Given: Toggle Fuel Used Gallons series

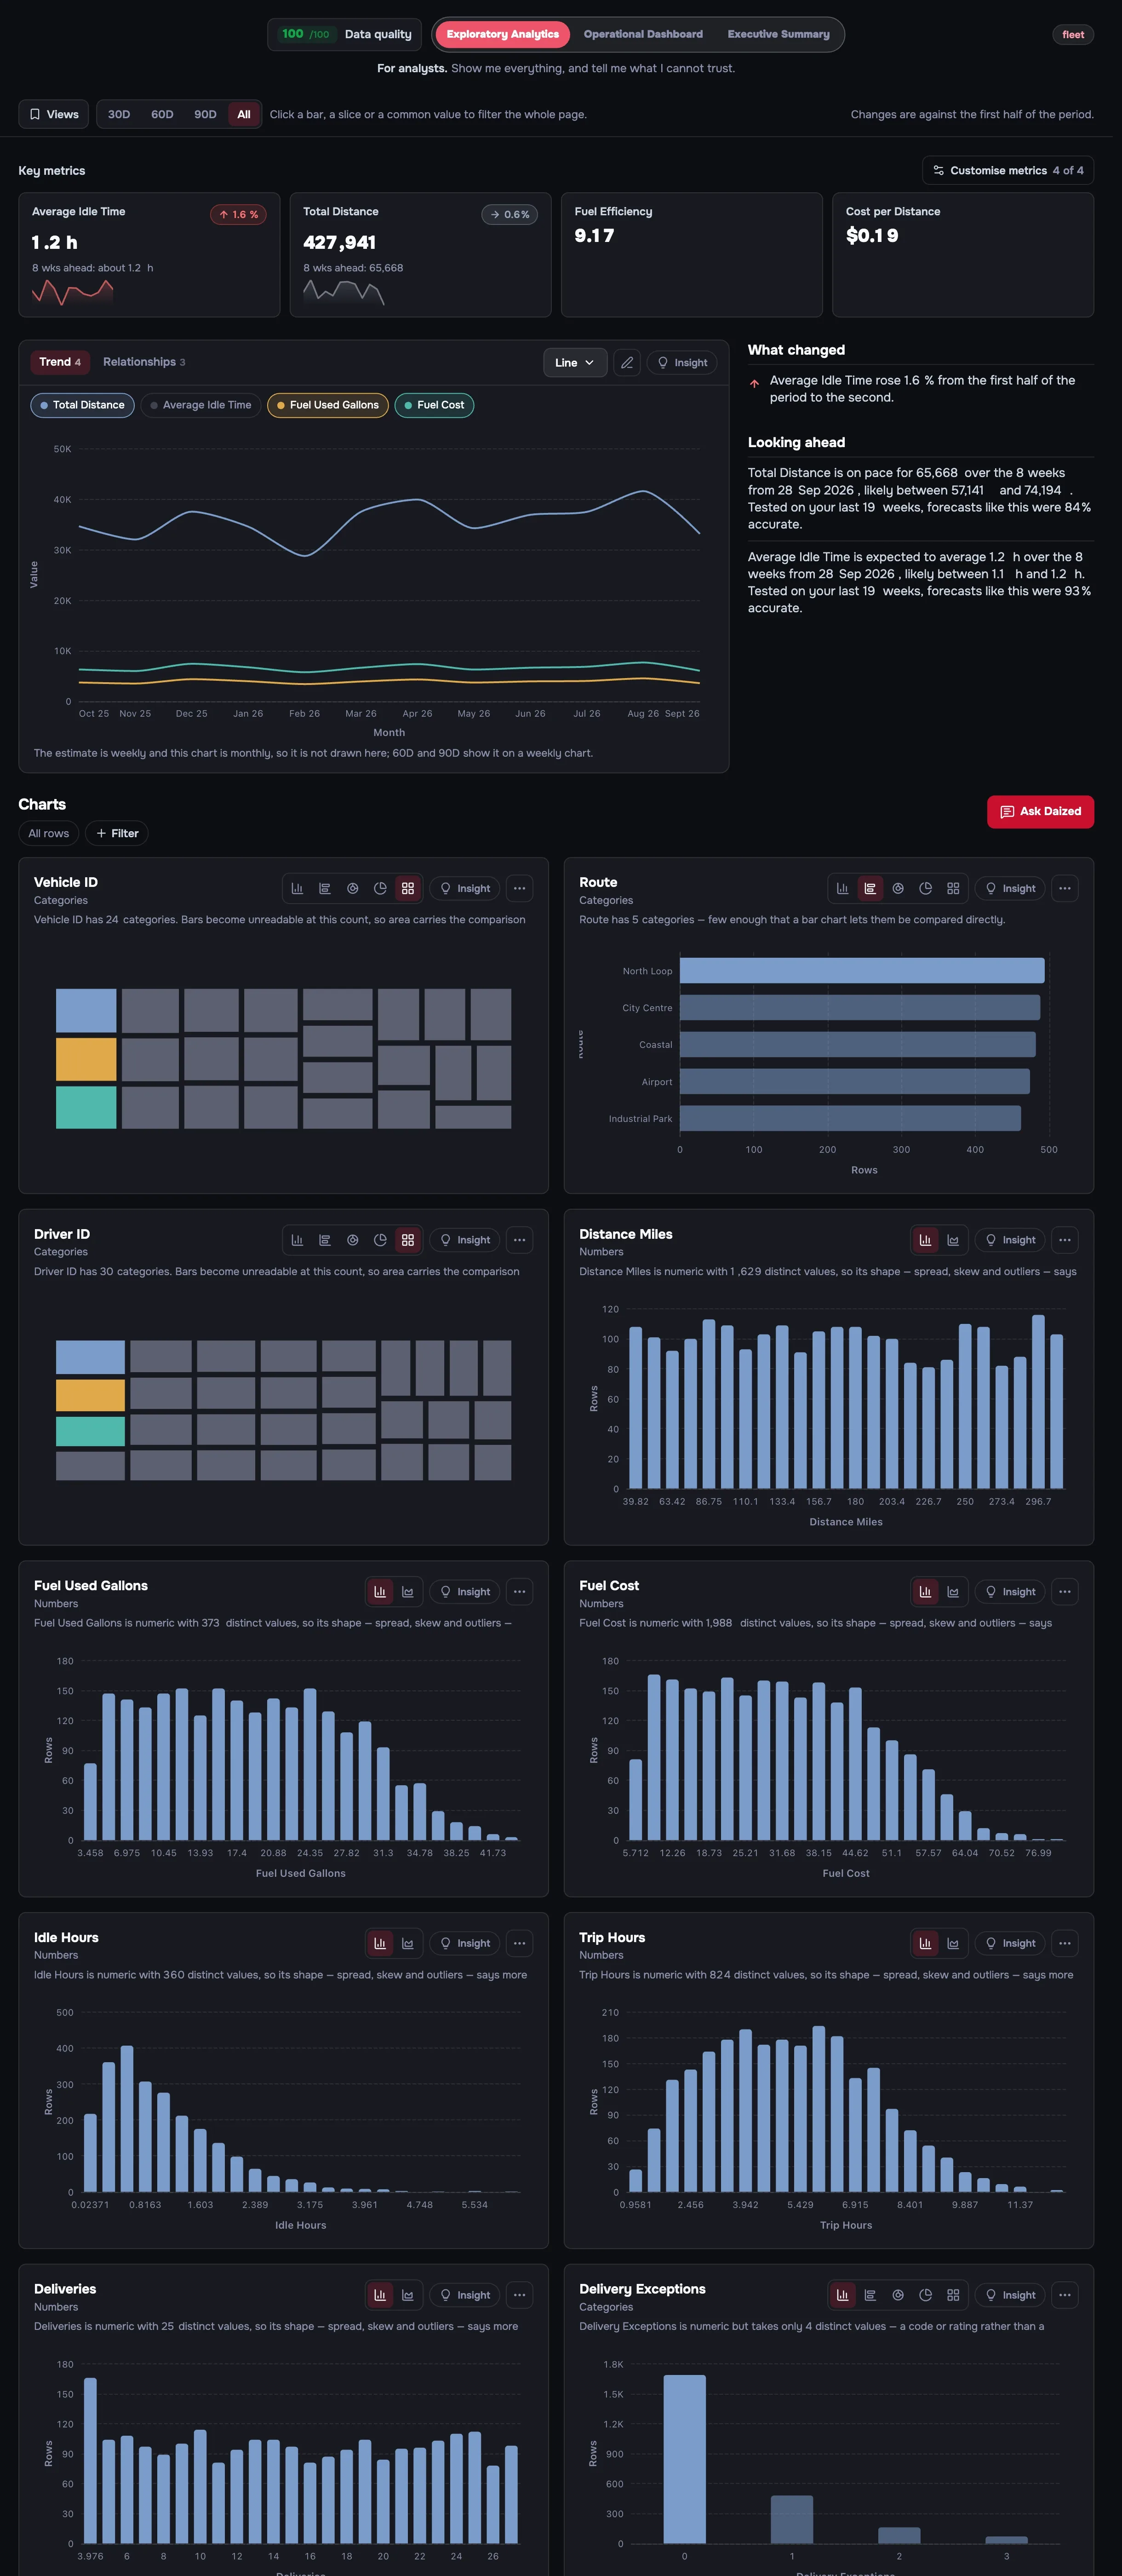Looking at the screenshot, I should pyautogui.click(x=328, y=405).
